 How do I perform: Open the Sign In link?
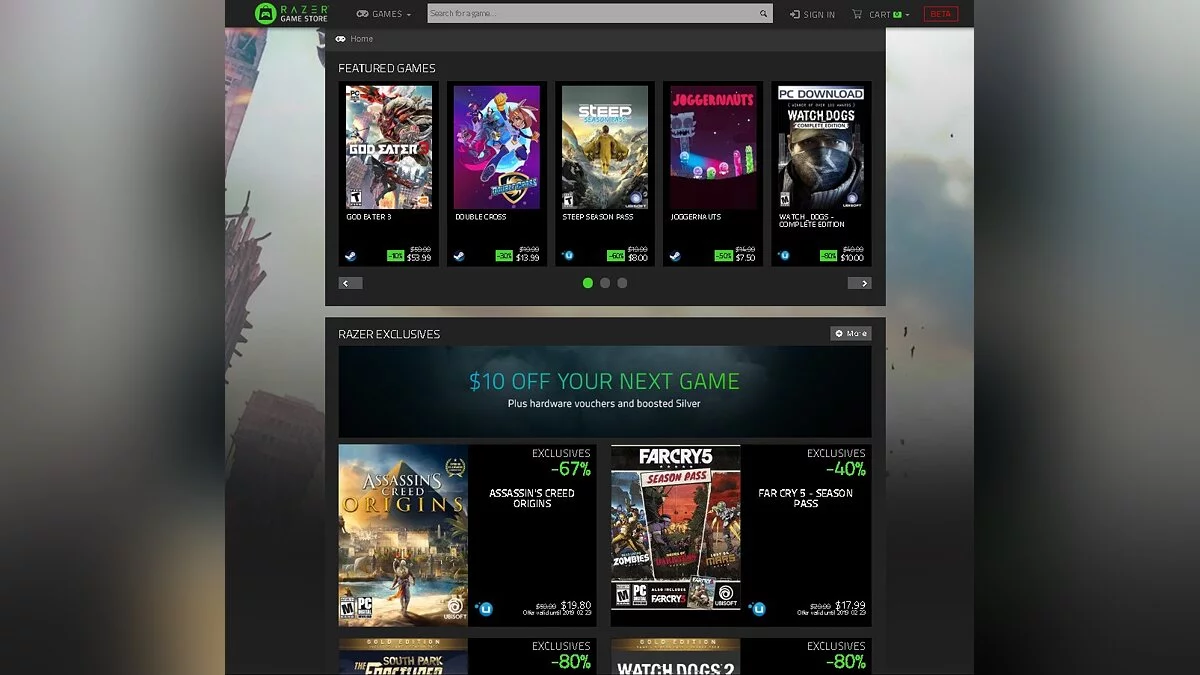(812, 14)
